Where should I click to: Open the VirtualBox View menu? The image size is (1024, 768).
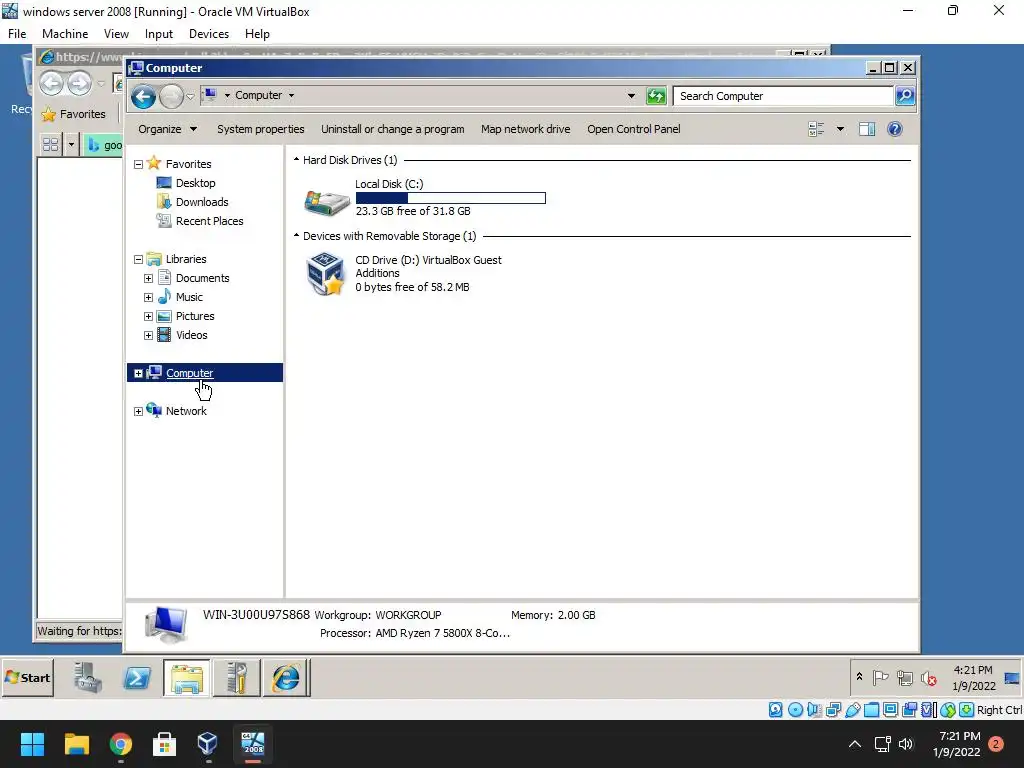[116, 34]
